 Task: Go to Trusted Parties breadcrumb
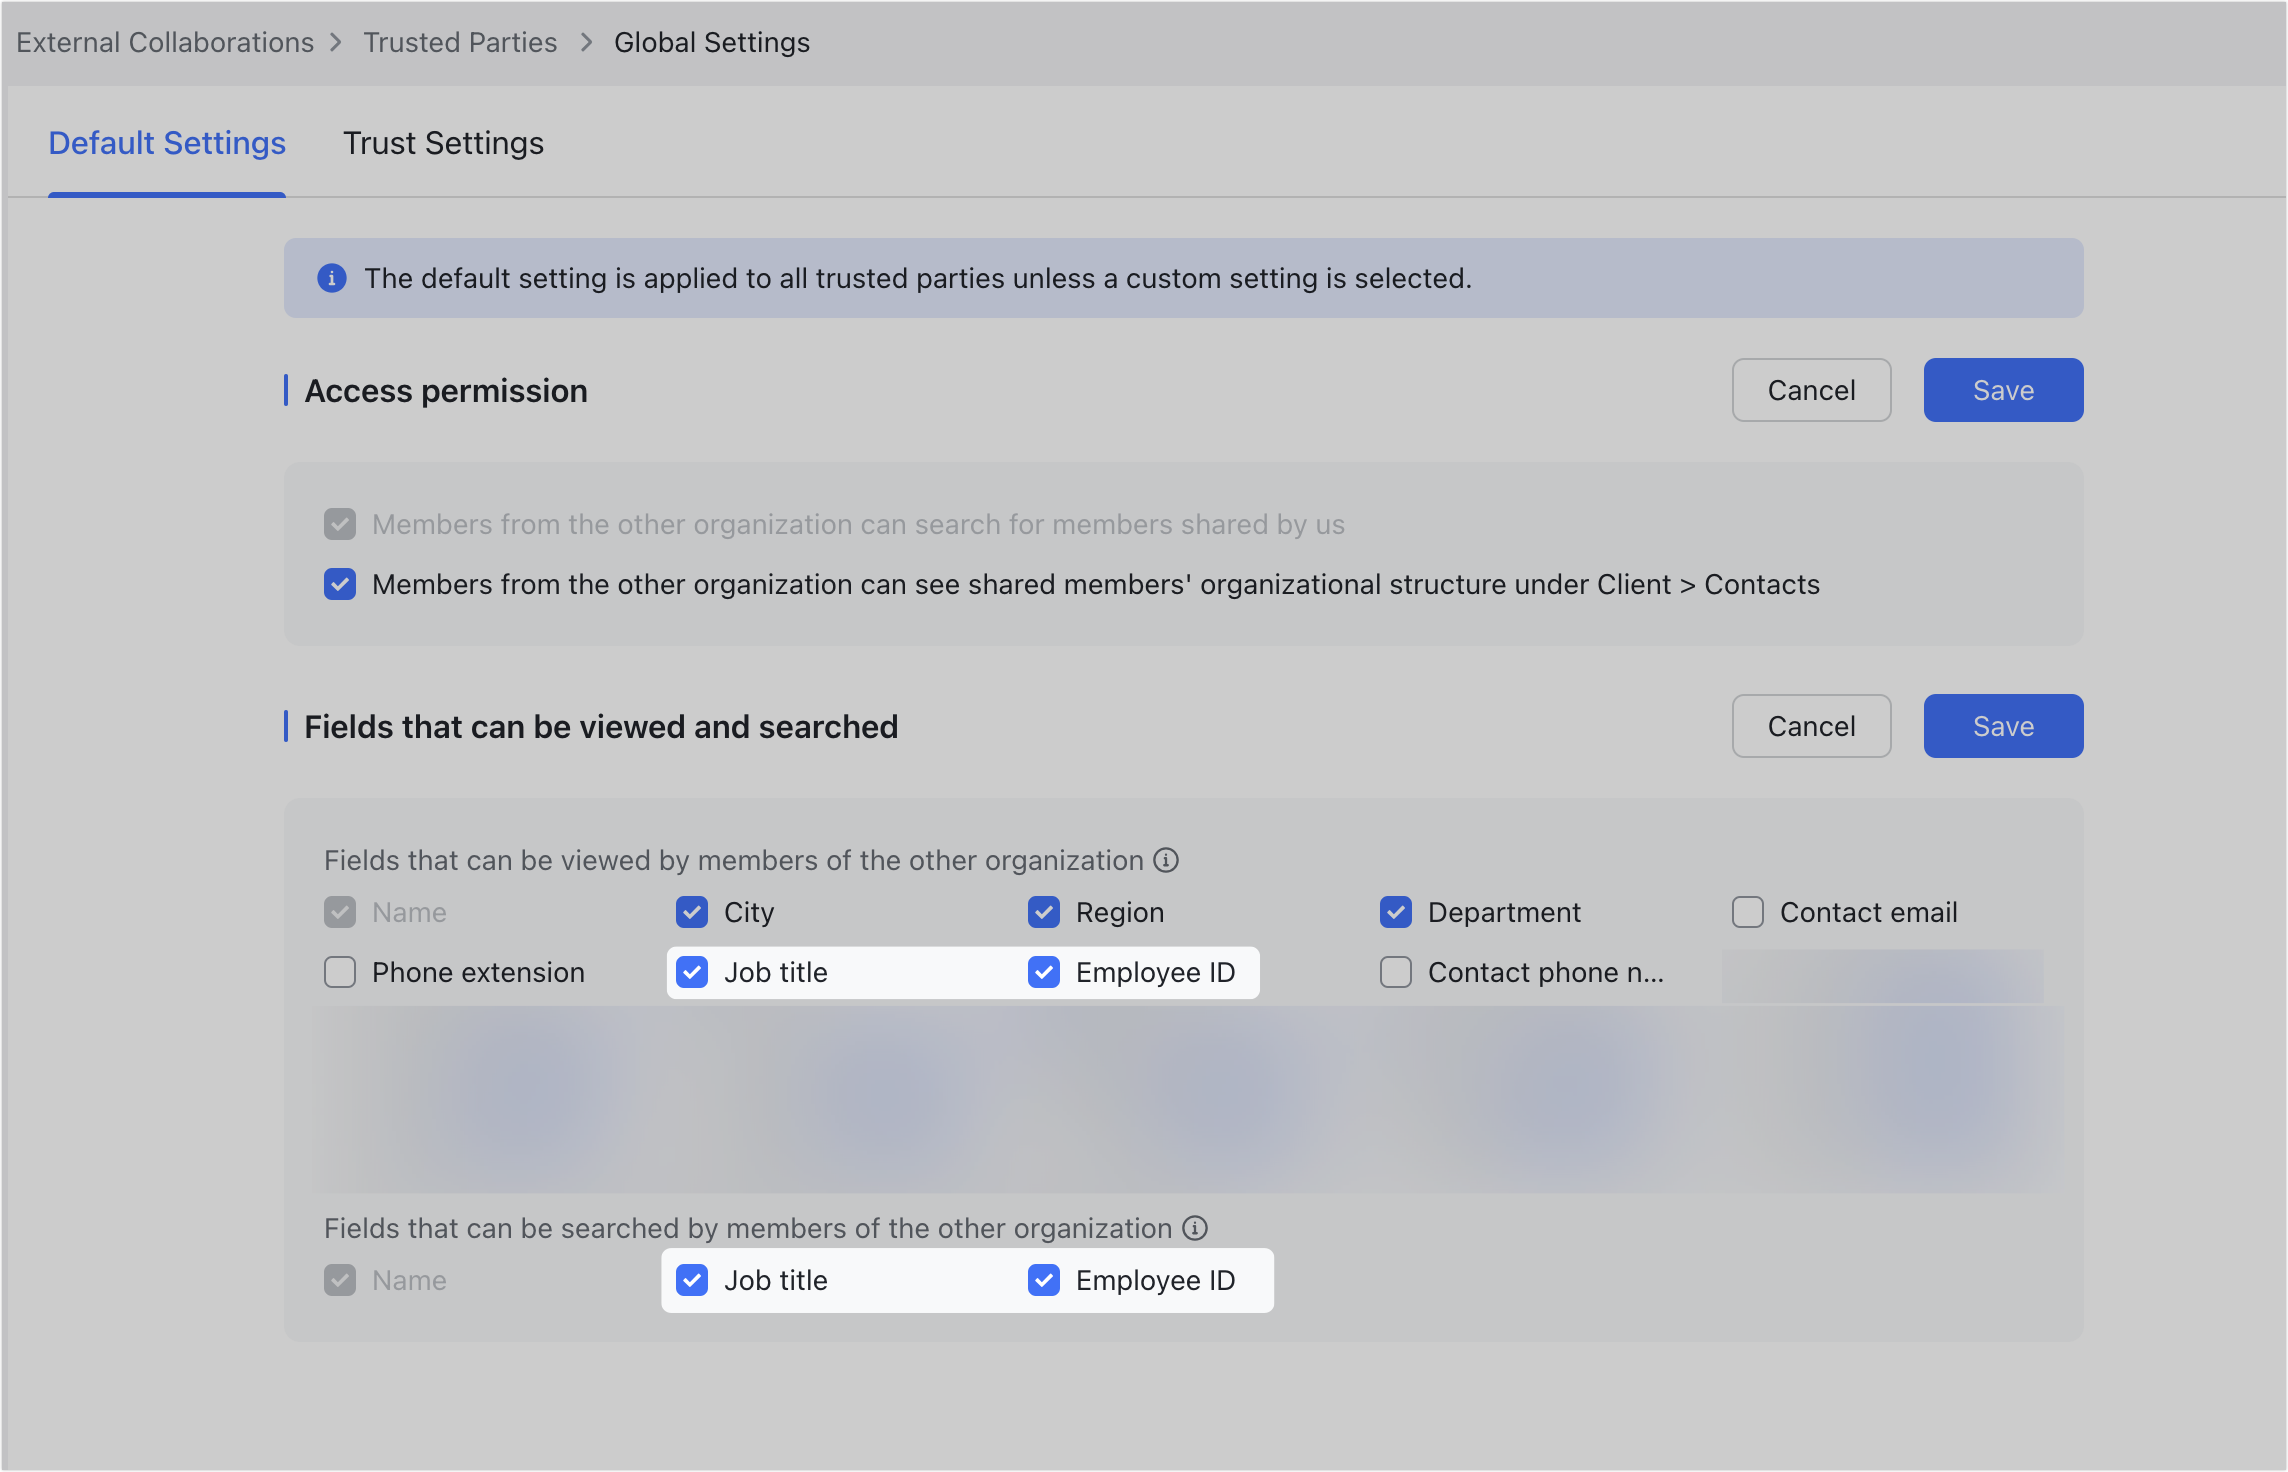tap(460, 42)
